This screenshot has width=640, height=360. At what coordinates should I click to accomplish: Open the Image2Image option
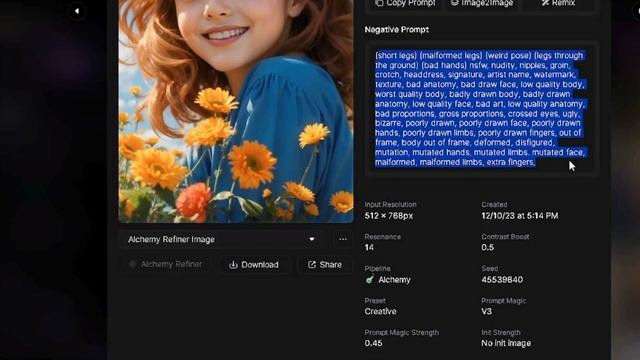tap(482, 4)
